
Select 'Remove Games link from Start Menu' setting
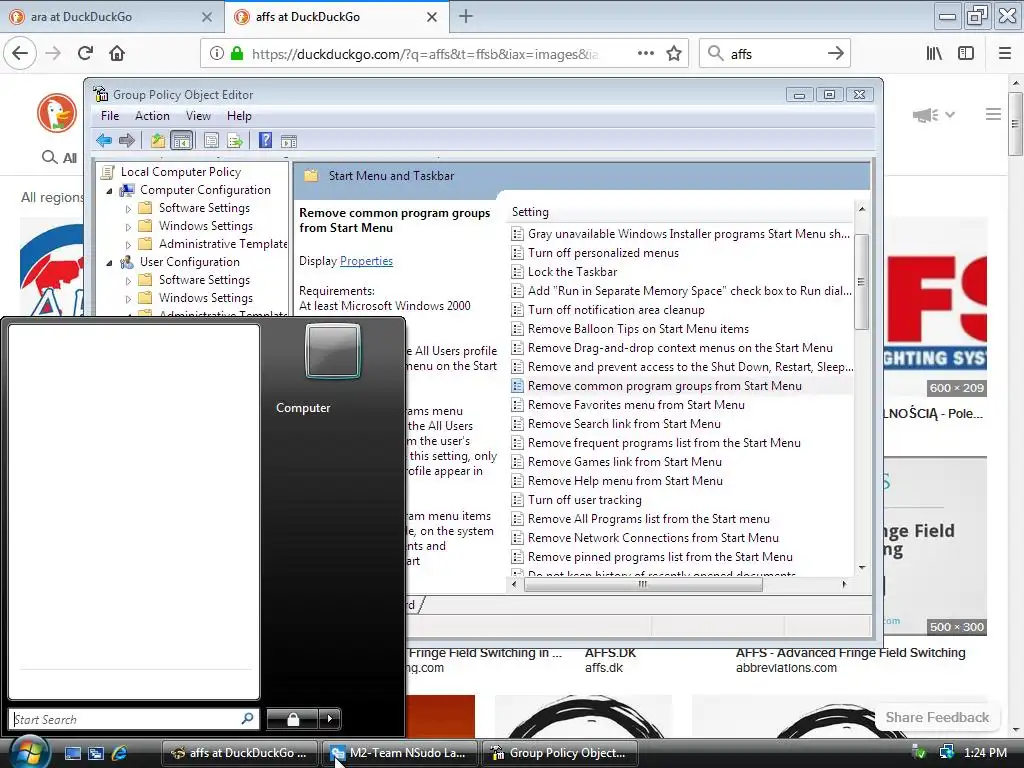point(624,462)
